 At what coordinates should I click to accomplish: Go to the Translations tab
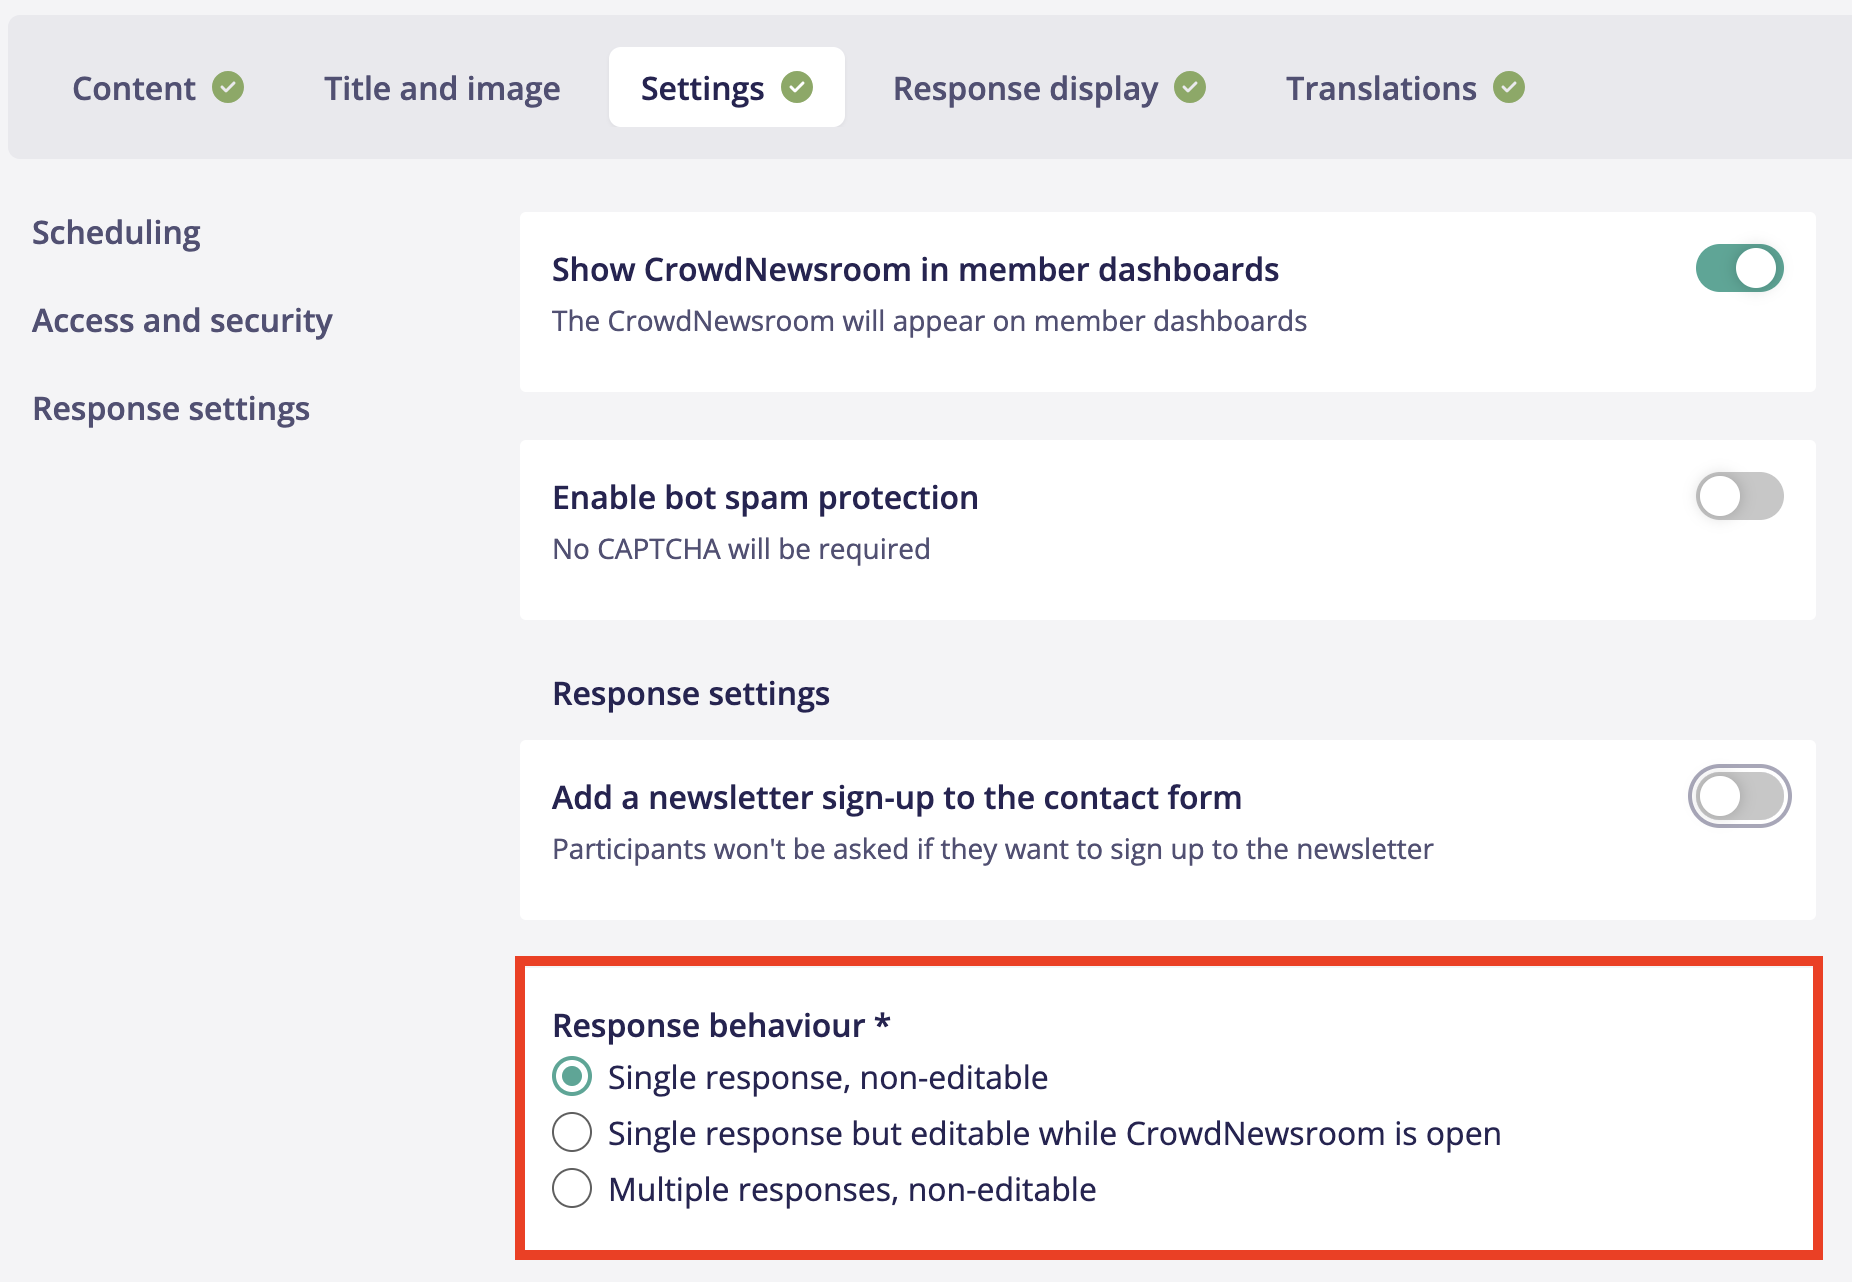pyautogui.click(x=1380, y=88)
